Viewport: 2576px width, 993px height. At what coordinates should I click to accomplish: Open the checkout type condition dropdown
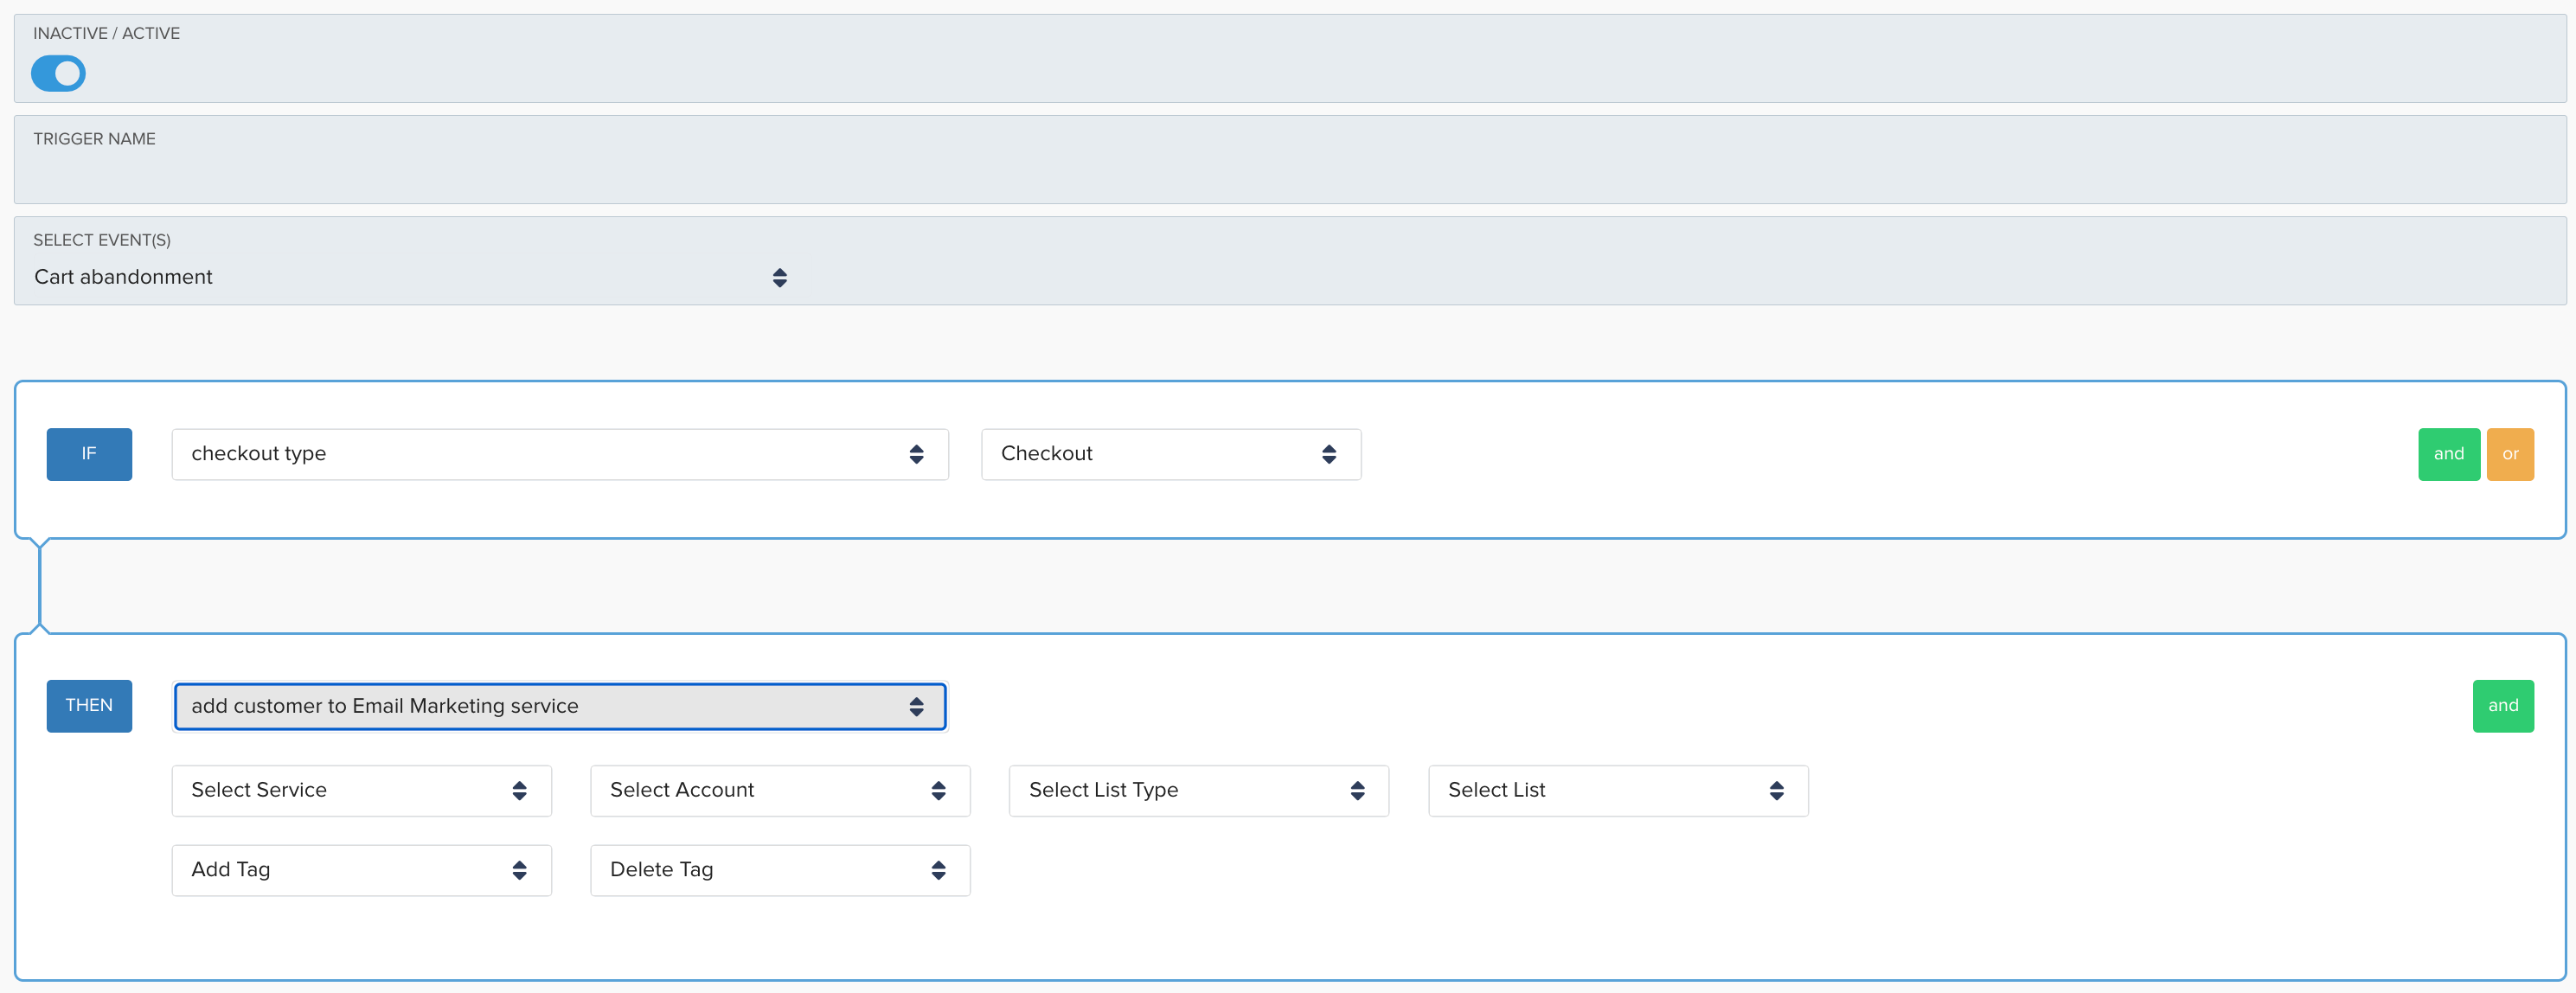pyautogui.click(x=559, y=454)
